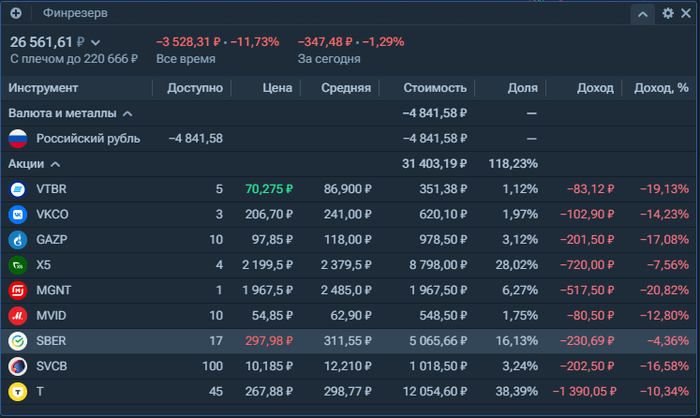Viewport: 700px width, 418px height.
Task: Click MGNT loss percent −20,82%
Action: coord(664,290)
